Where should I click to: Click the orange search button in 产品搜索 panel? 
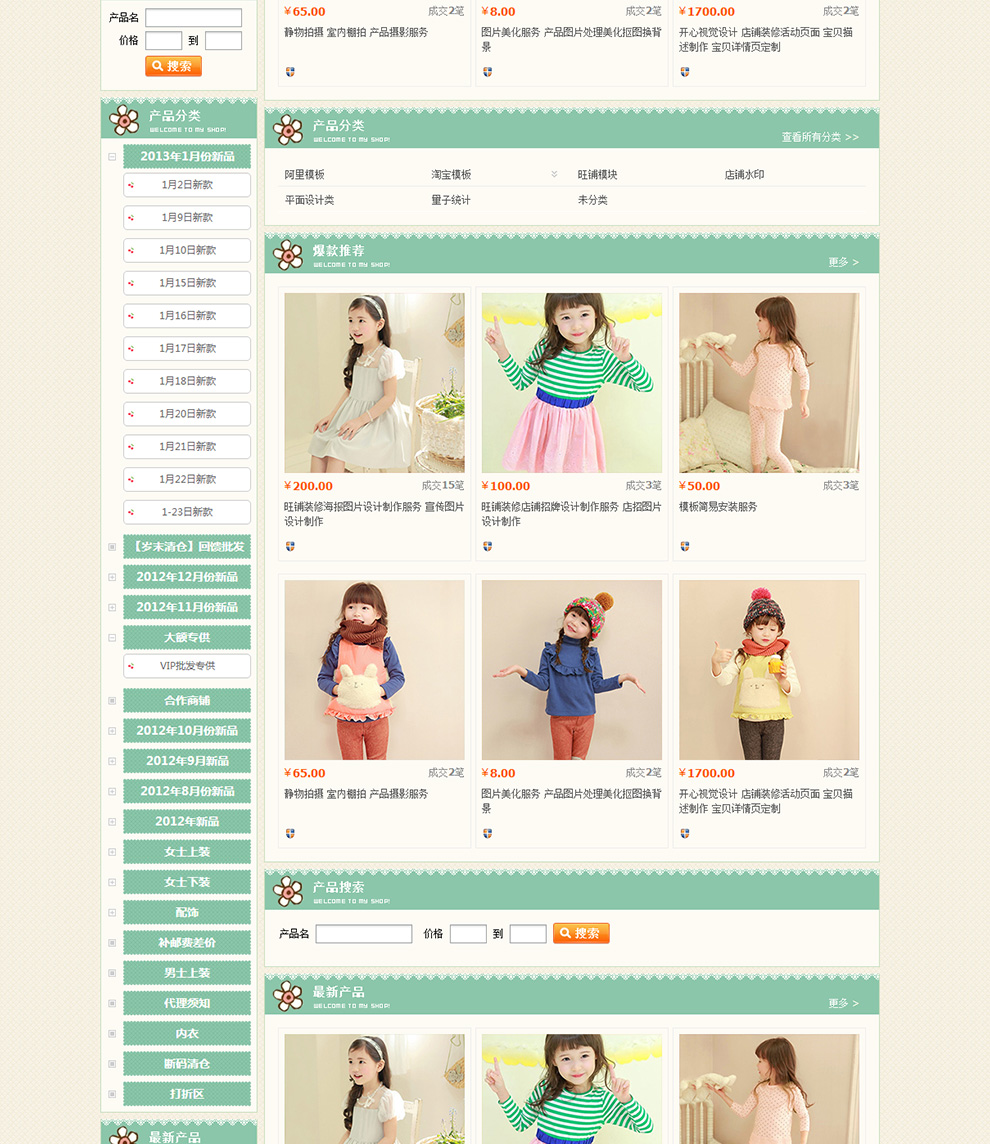581,933
